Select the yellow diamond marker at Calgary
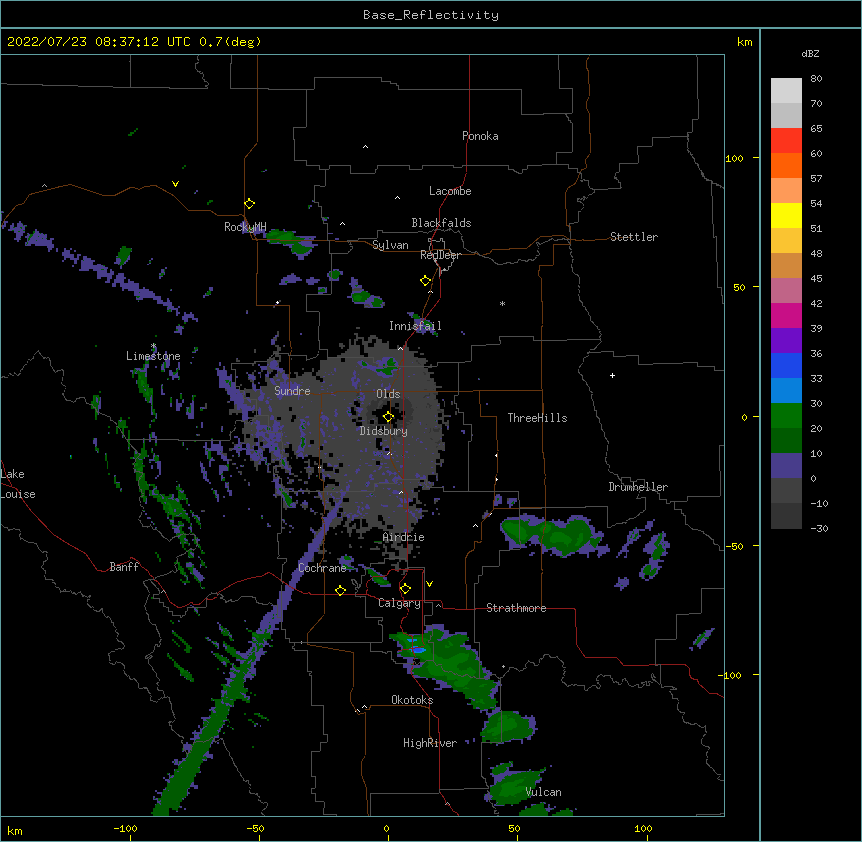The width and height of the screenshot is (862, 842). click(x=405, y=589)
